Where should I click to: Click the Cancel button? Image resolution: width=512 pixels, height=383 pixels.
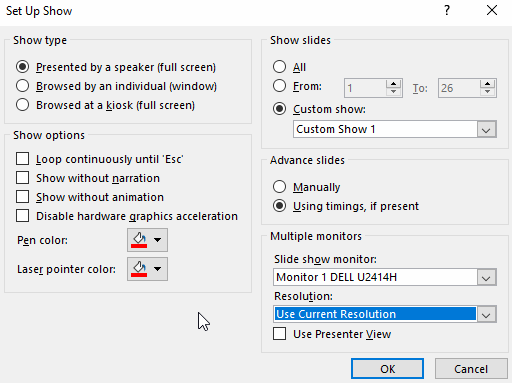click(x=471, y=369)
